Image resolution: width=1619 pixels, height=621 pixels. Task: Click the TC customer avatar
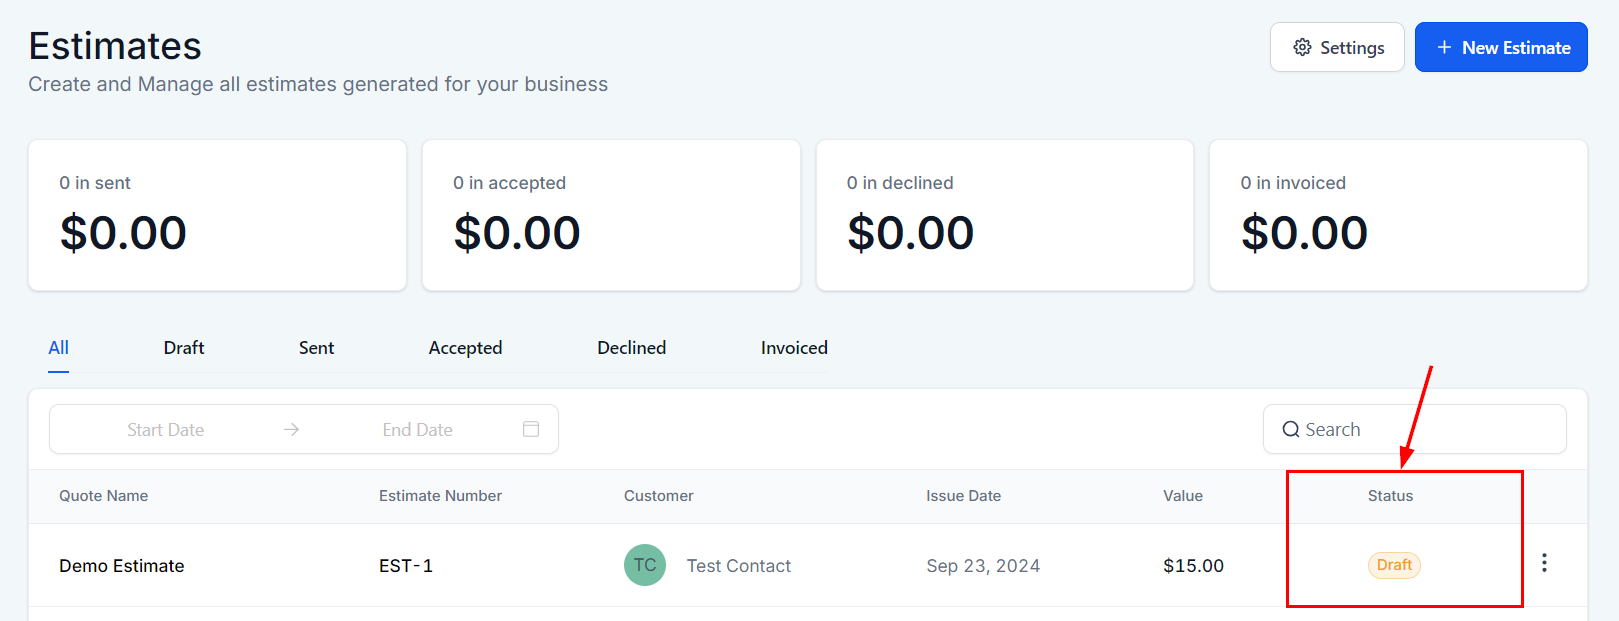pos(645,565)
